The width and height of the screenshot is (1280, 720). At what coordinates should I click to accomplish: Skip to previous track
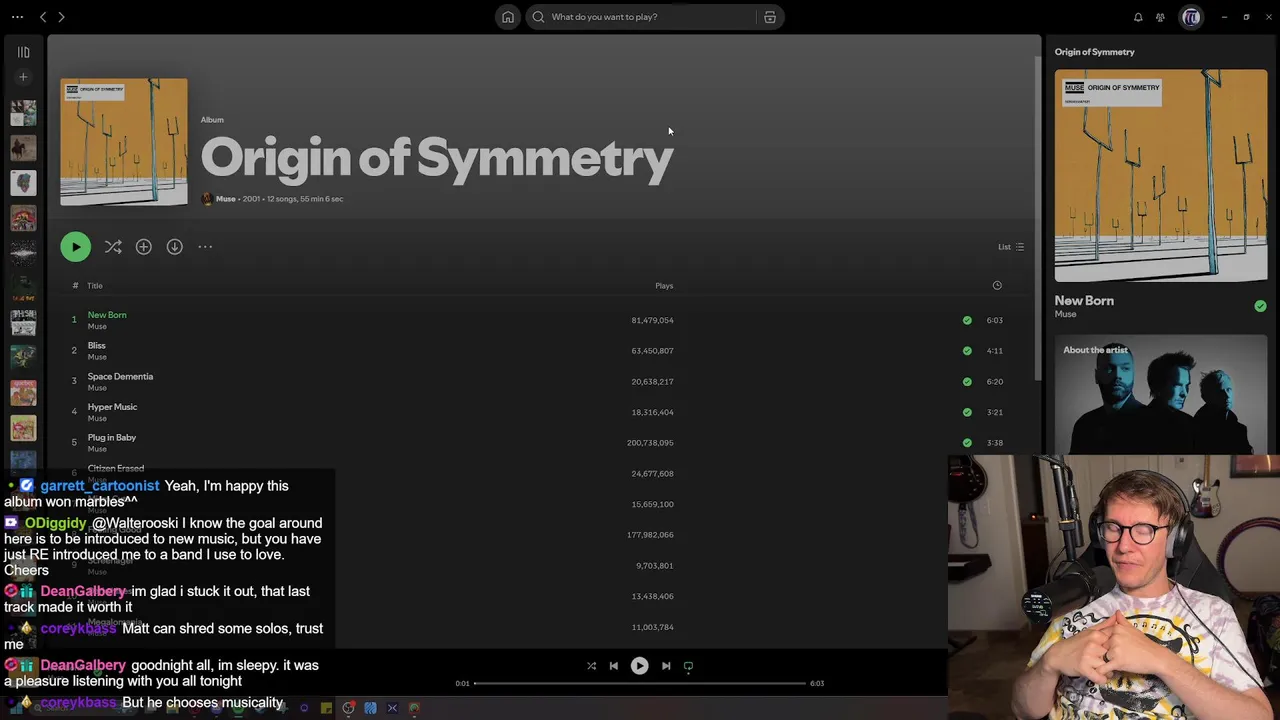(614, 666)
